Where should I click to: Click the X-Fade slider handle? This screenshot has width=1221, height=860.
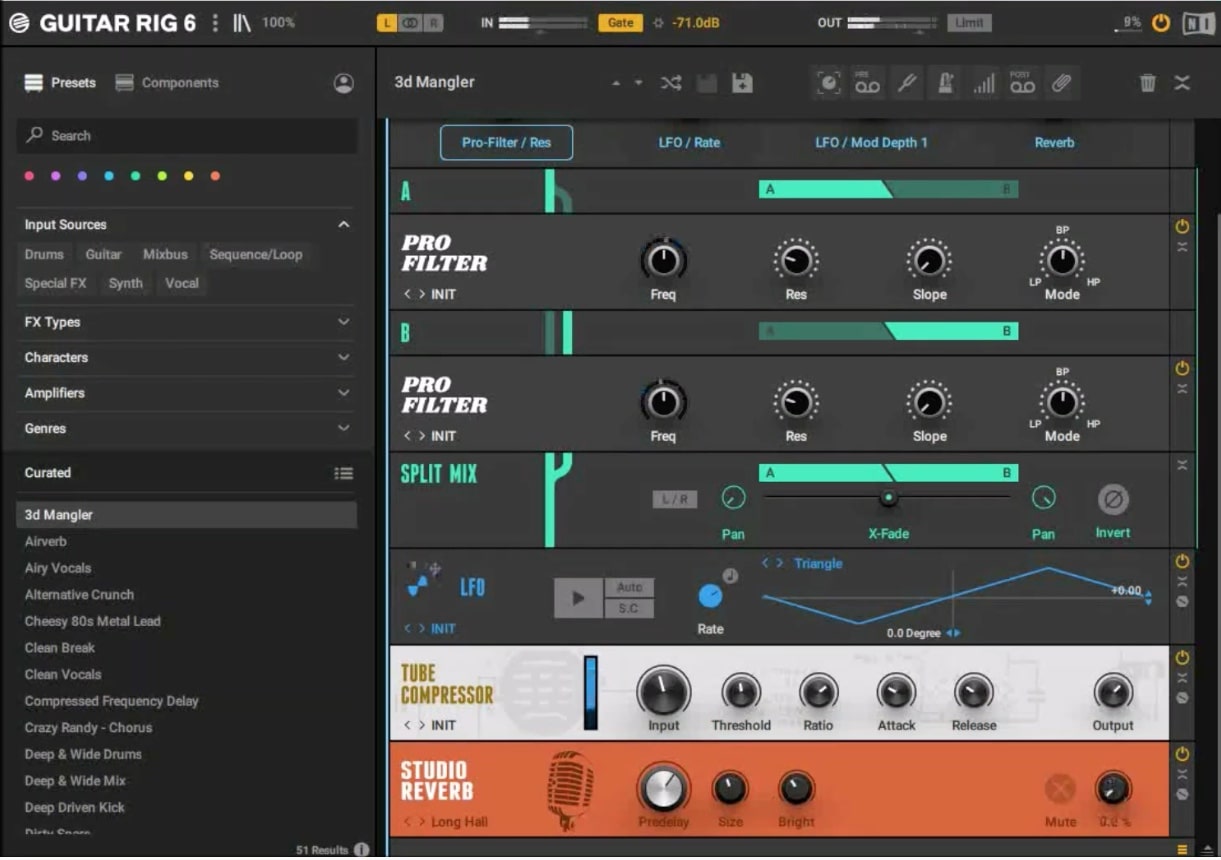[887, 497]
